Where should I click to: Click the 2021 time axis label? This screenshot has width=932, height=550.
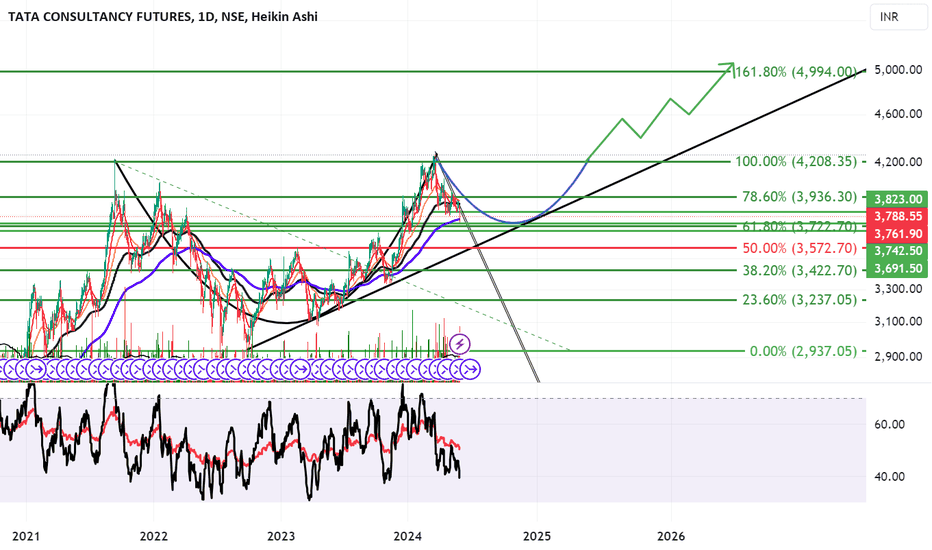26,536
